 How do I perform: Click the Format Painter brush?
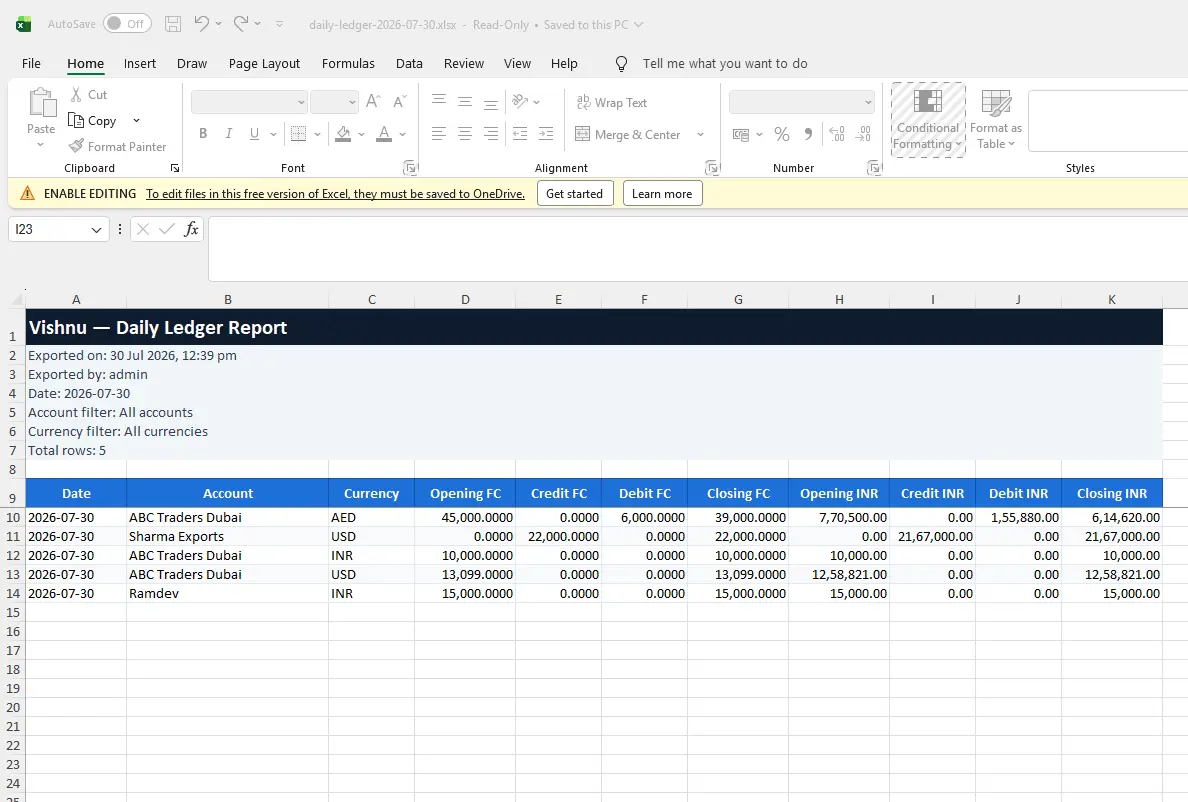point(117,146)
